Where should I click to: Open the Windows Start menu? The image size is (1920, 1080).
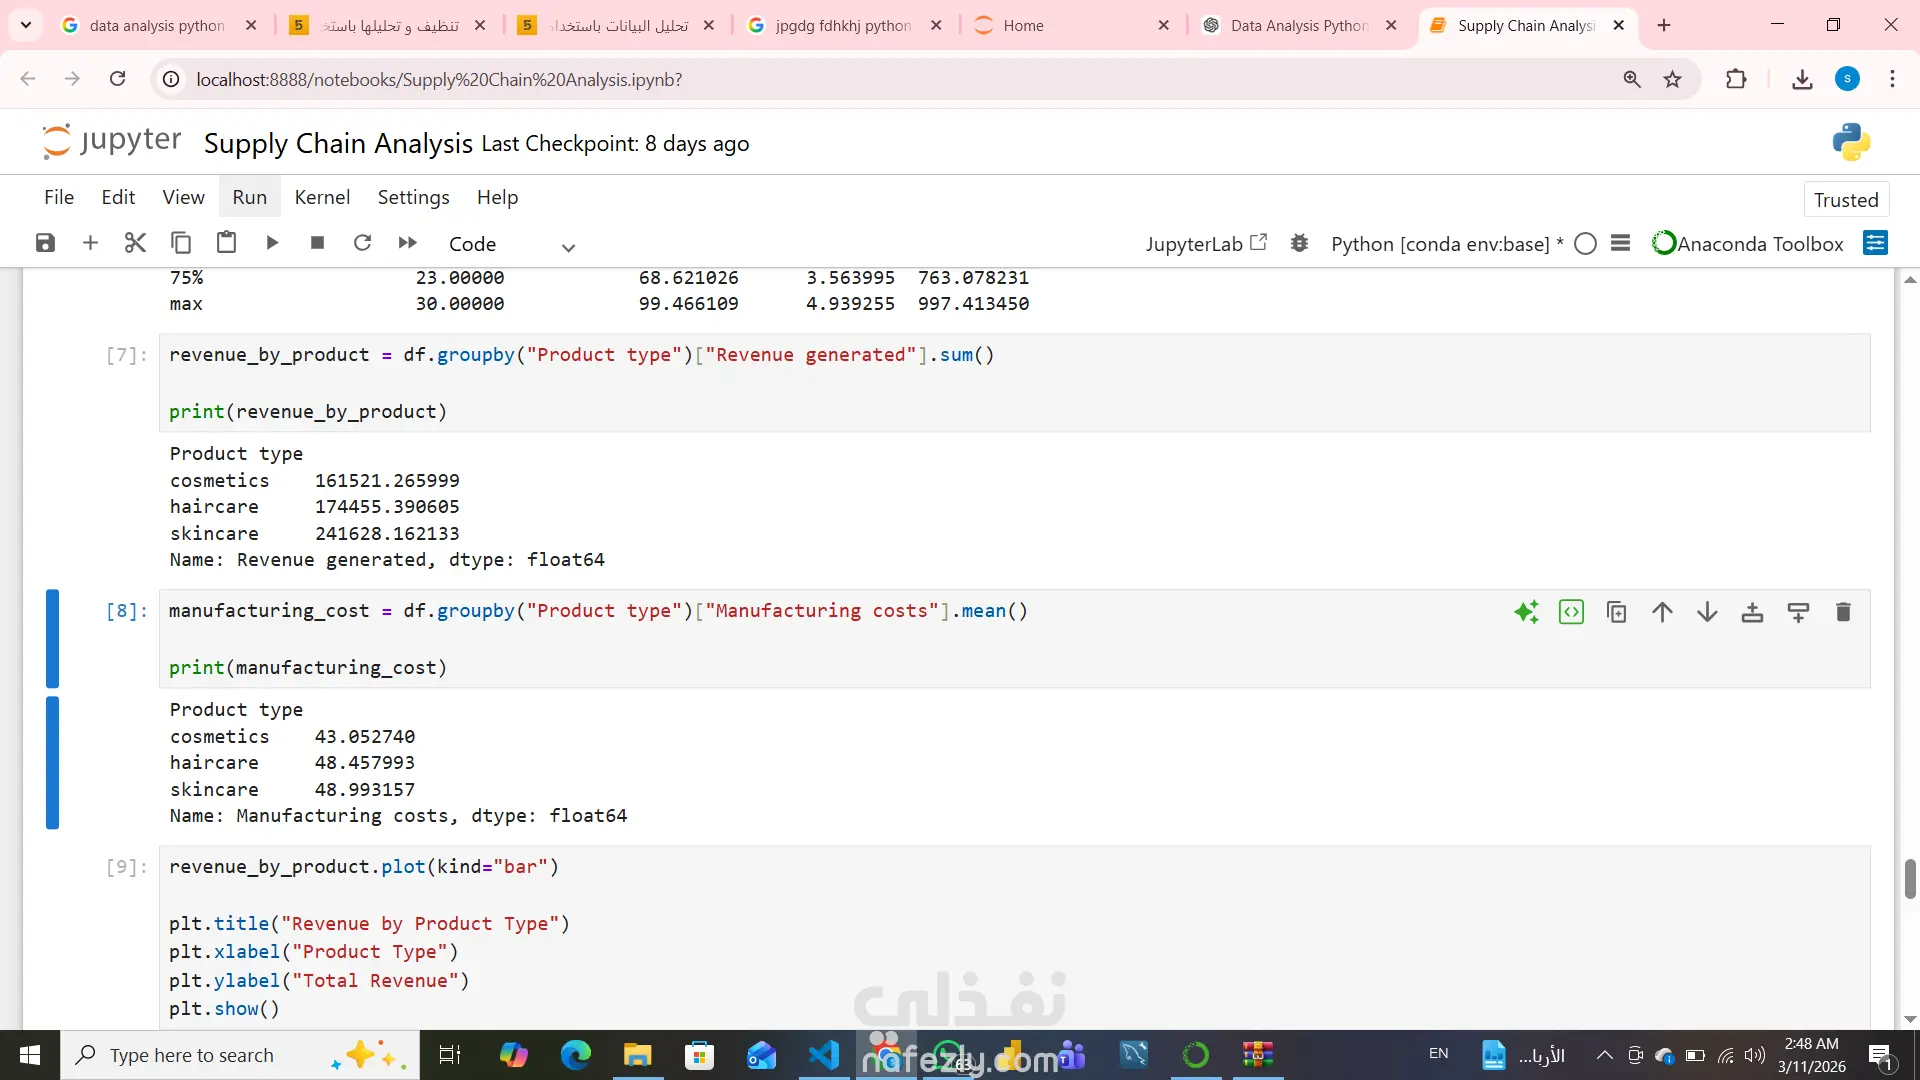coord(30,1055)
